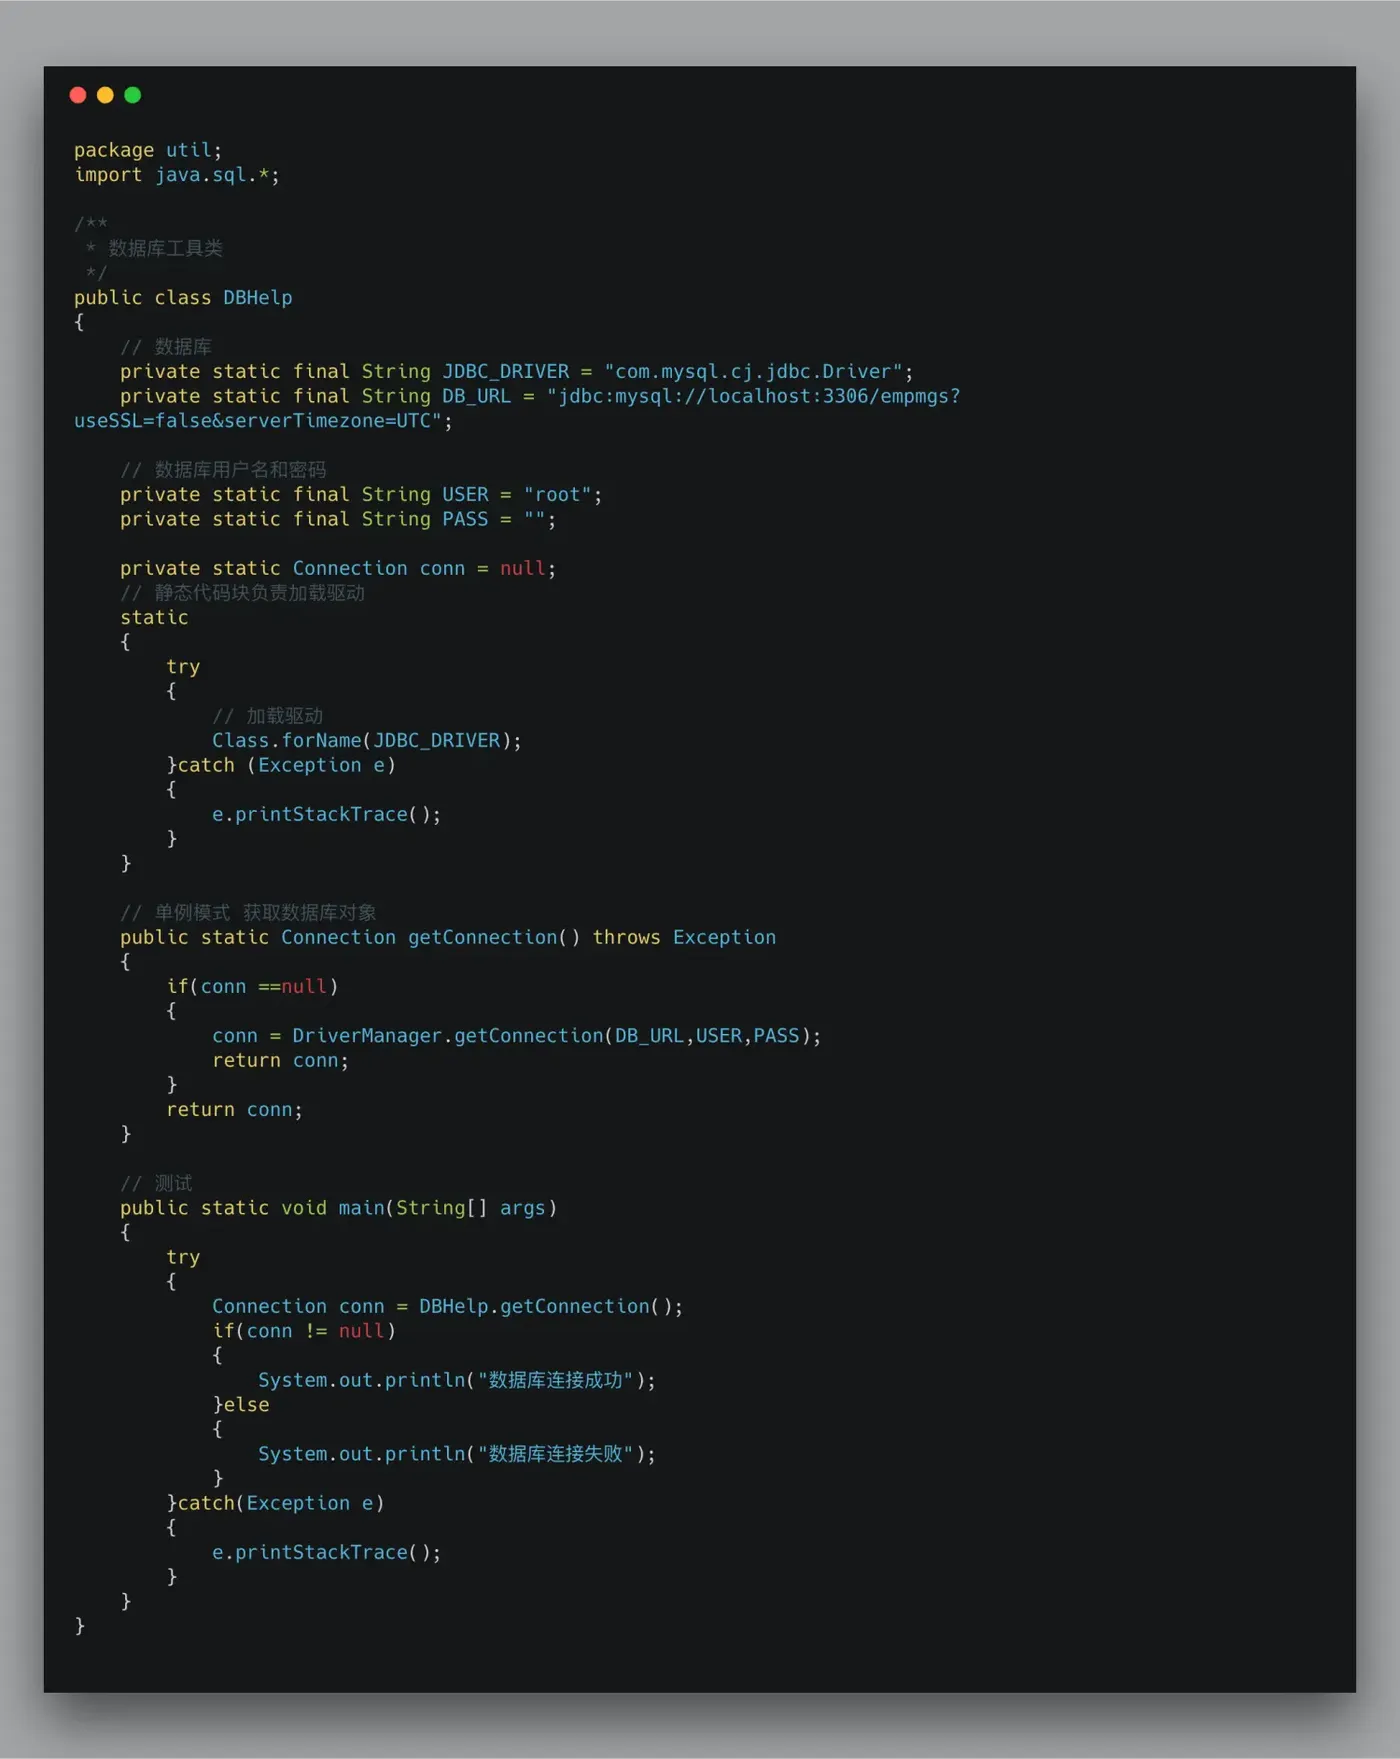Click the green maximize dot

pyautogui.click(x=132, y=95)
